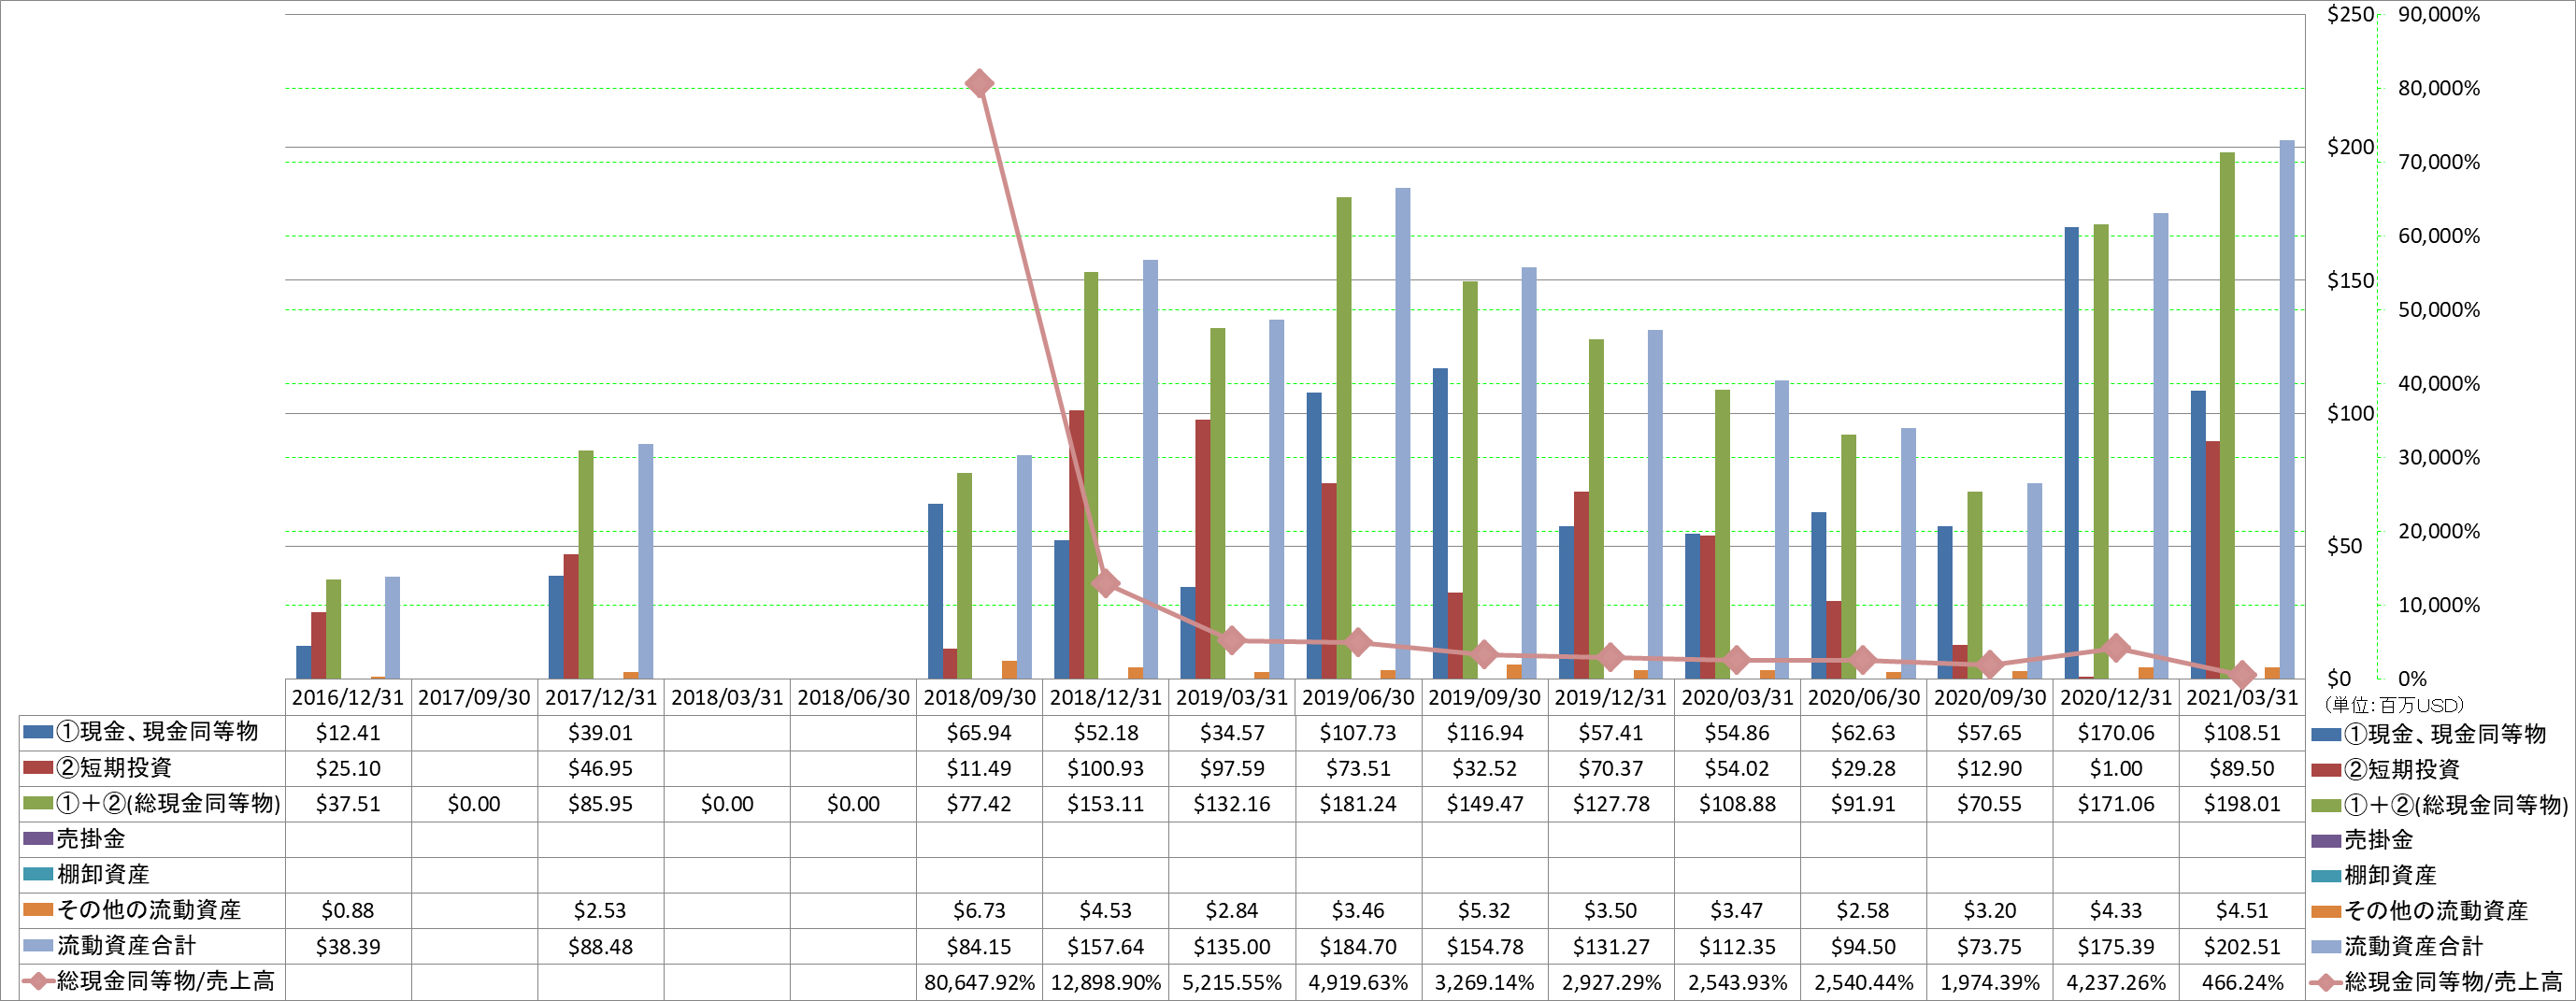Click the 棚卸資産 row header in the table
This screenshot has width=2576, height=1001.
152,874
